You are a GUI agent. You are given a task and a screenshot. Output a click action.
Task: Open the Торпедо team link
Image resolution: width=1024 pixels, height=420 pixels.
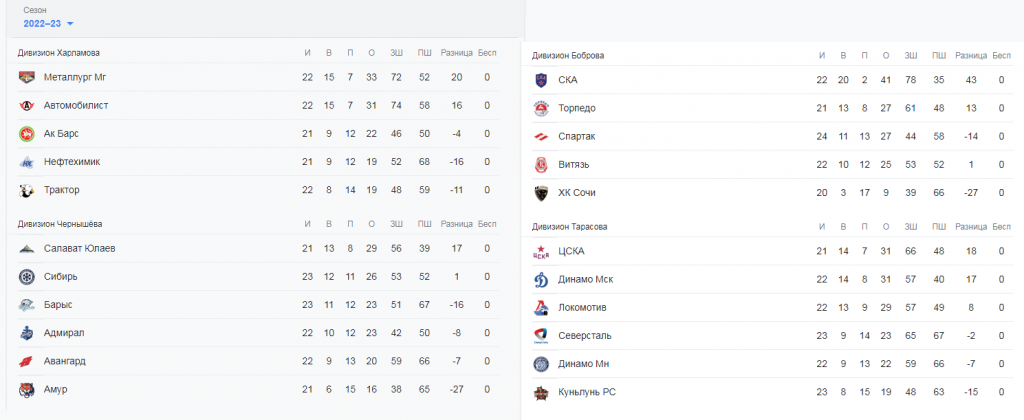577,108
